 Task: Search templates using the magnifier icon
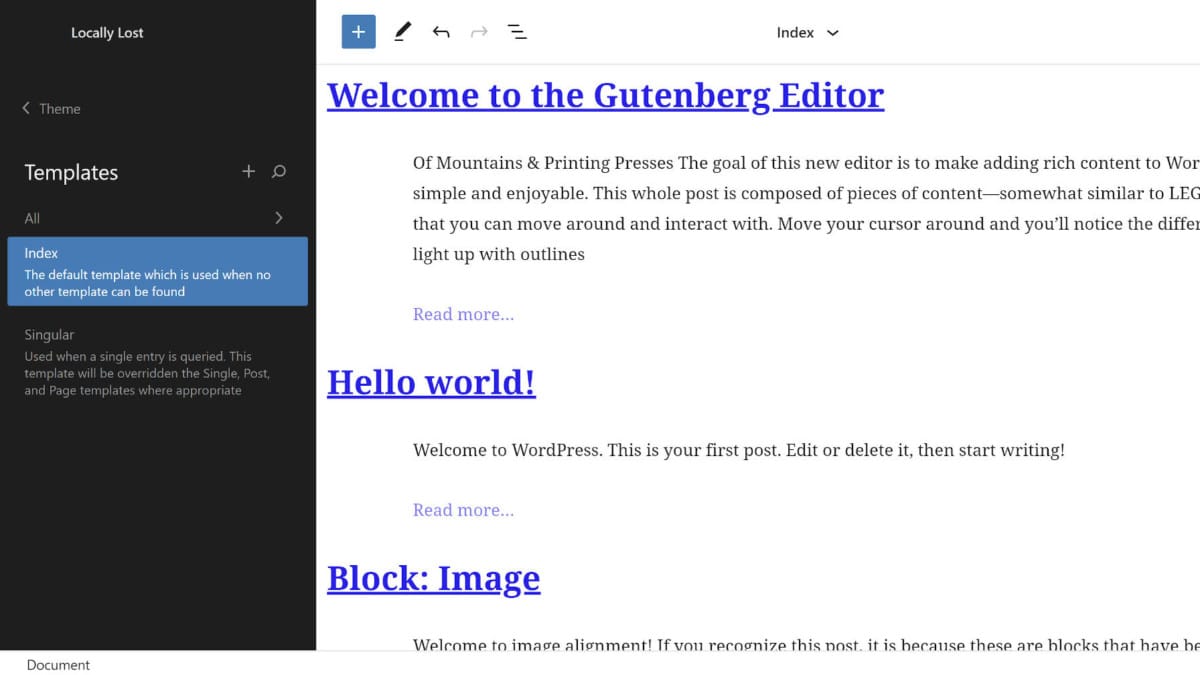click(279, 172)
